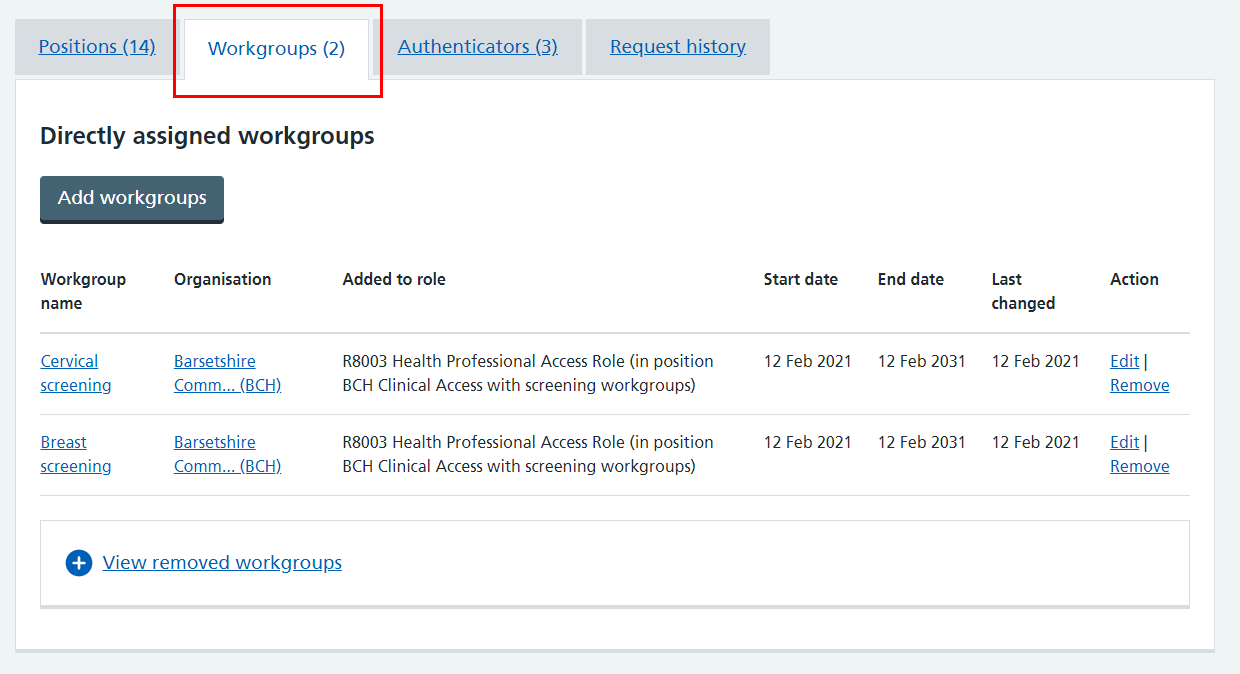Image resolution: width=1240 pixels, height=674 pixels.
Task: Click the Directly assigned workgroups heading
Action: click(x=207, y=136)
